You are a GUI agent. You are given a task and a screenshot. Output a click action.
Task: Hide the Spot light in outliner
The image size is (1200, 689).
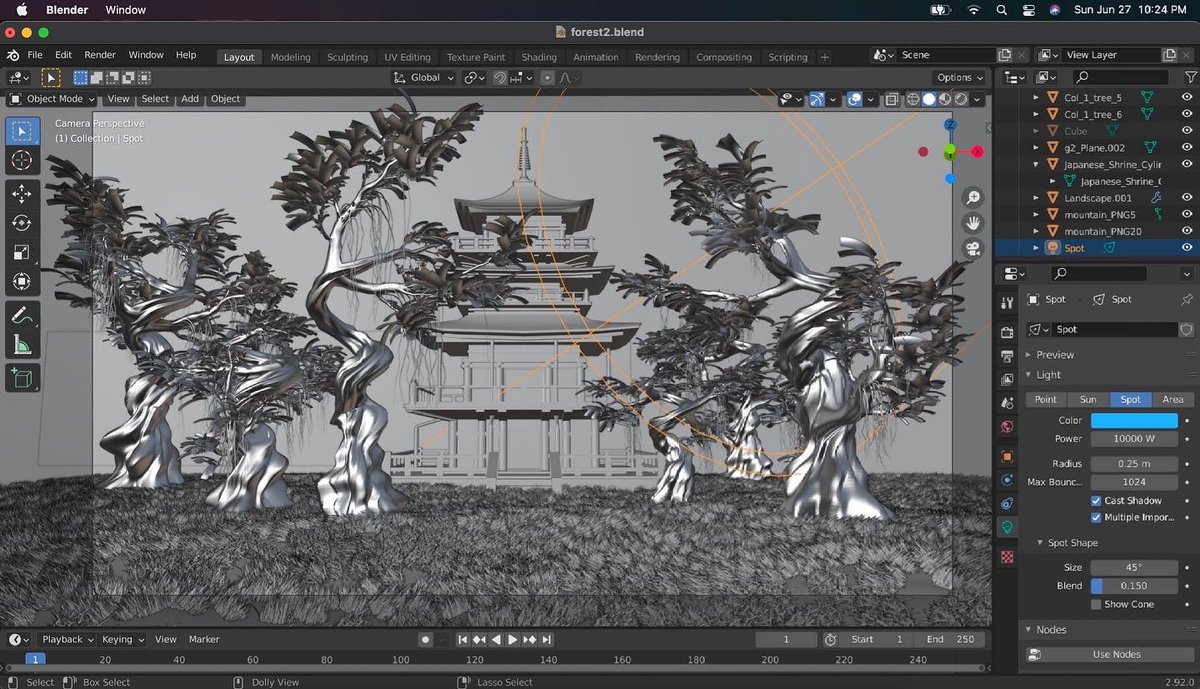1187,248
